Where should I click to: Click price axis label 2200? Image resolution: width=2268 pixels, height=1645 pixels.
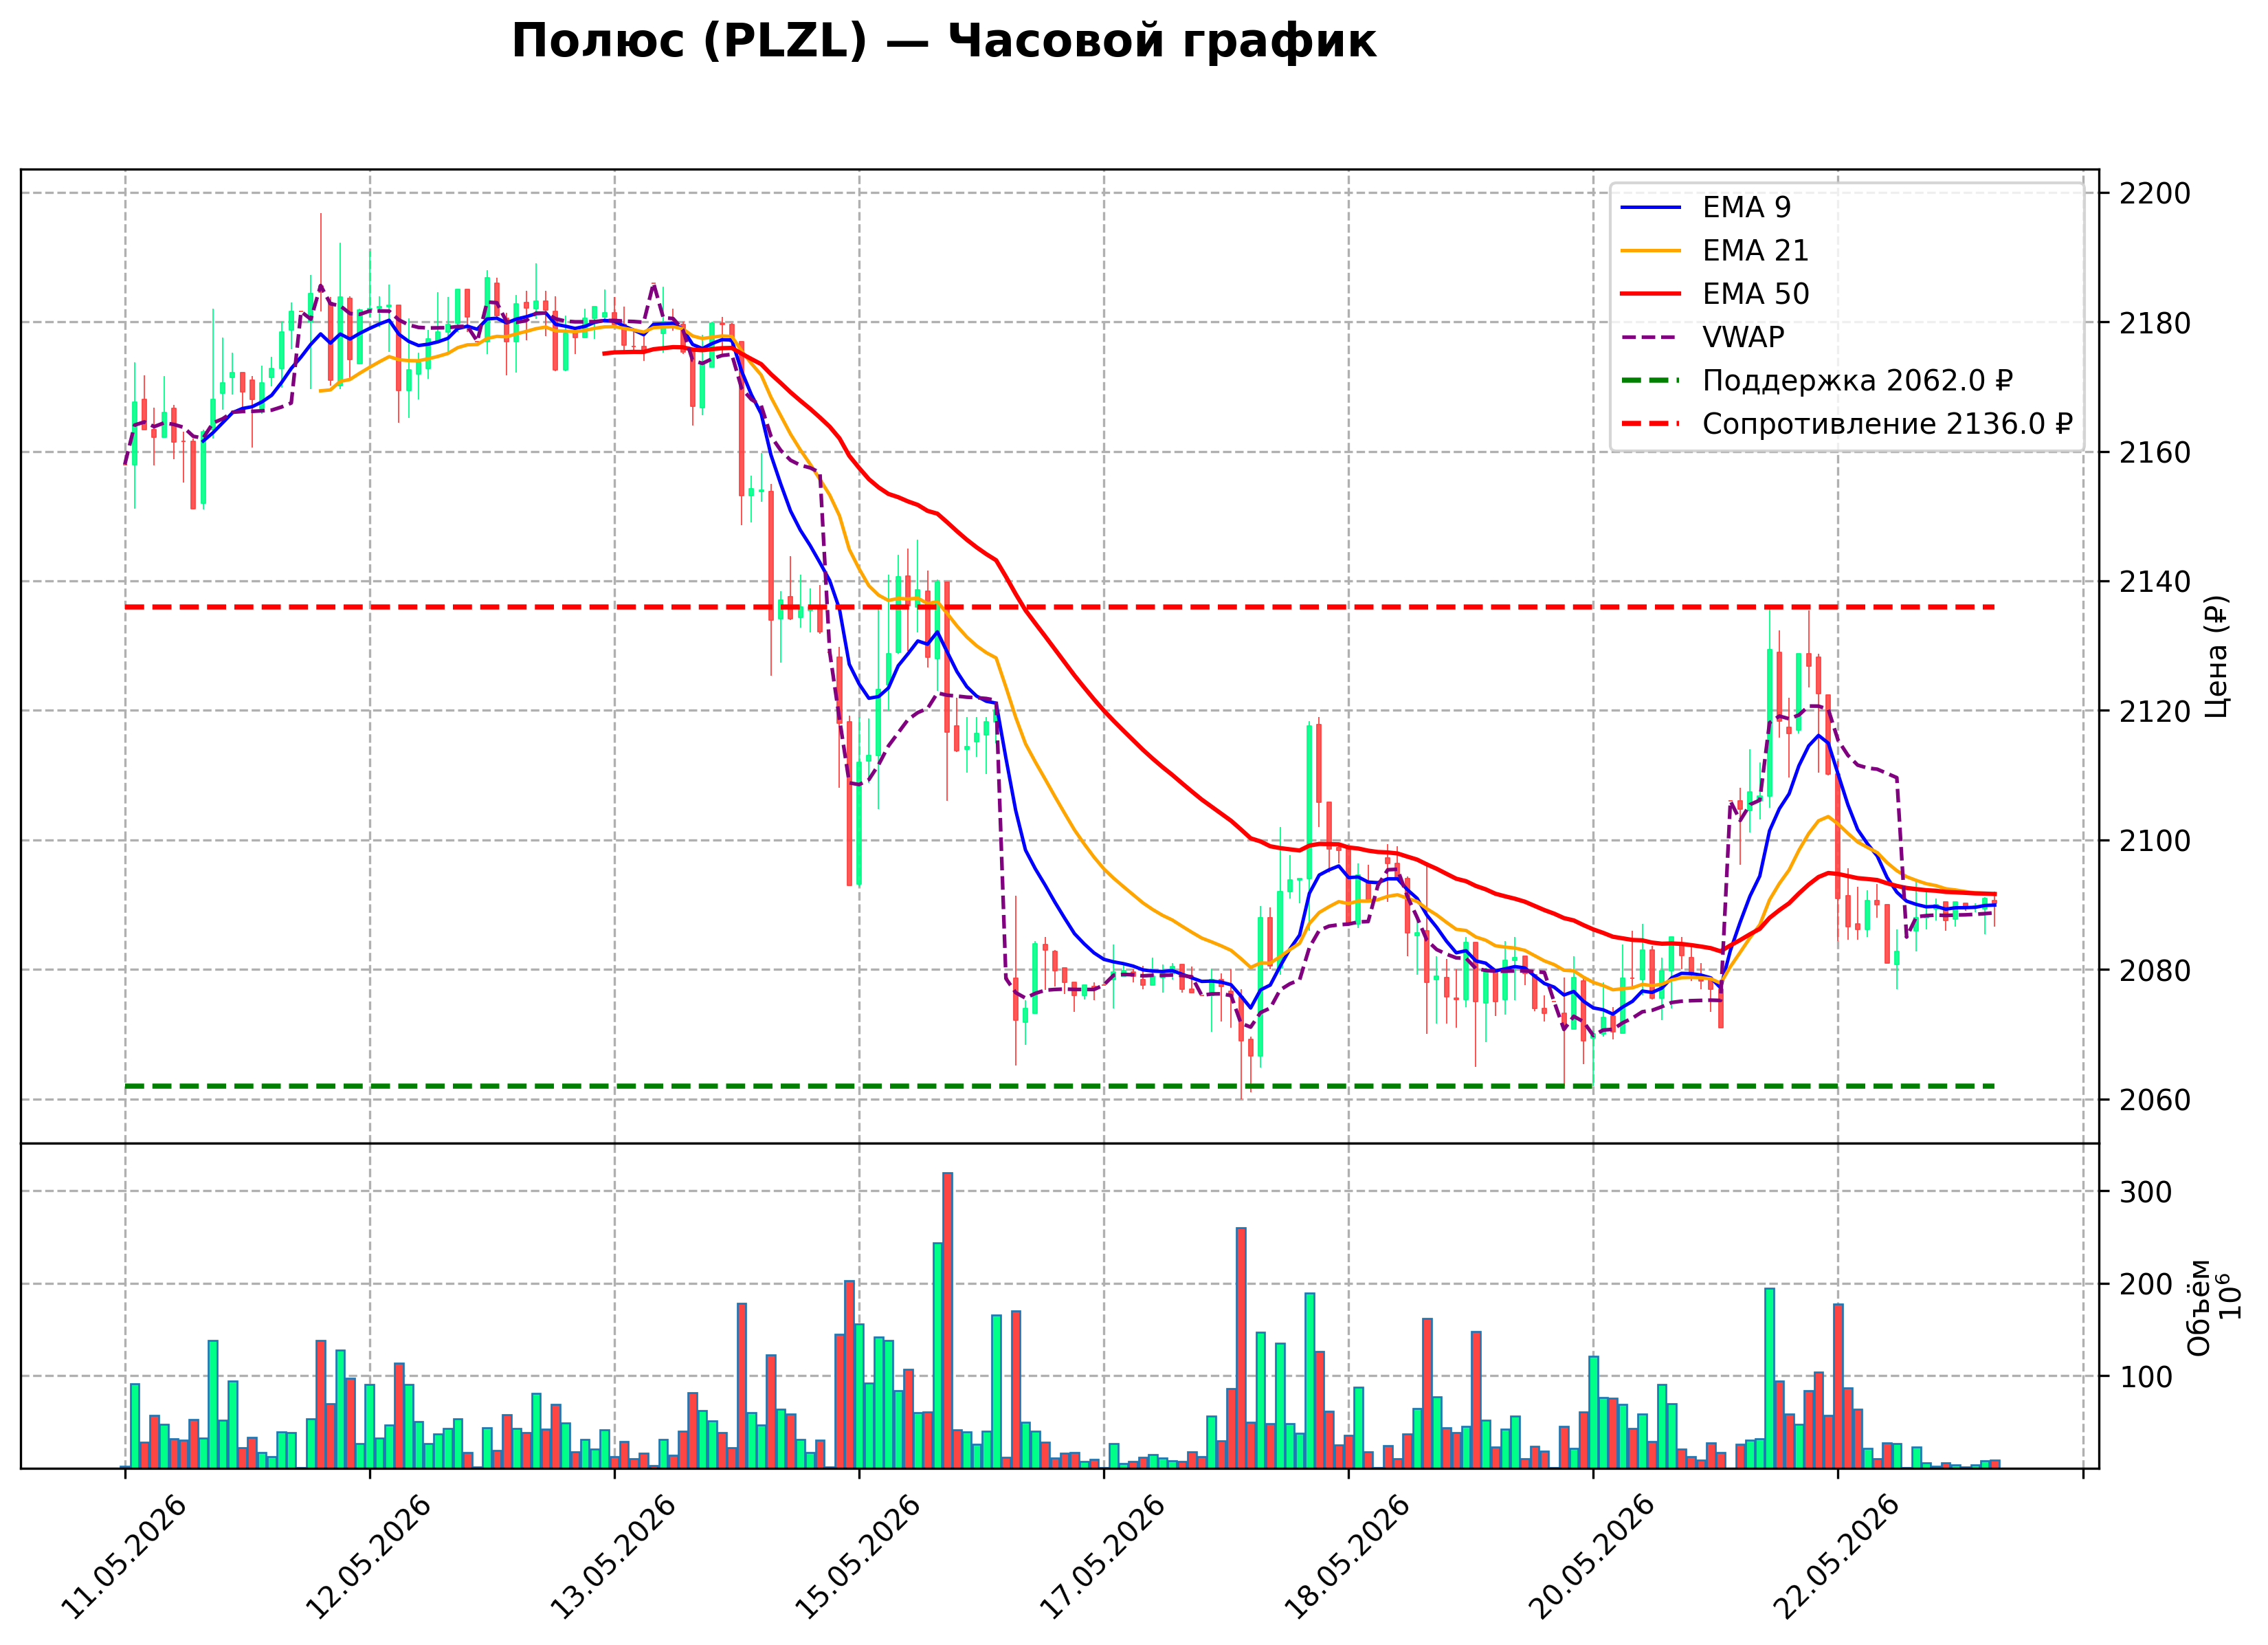click(2155, 193)
